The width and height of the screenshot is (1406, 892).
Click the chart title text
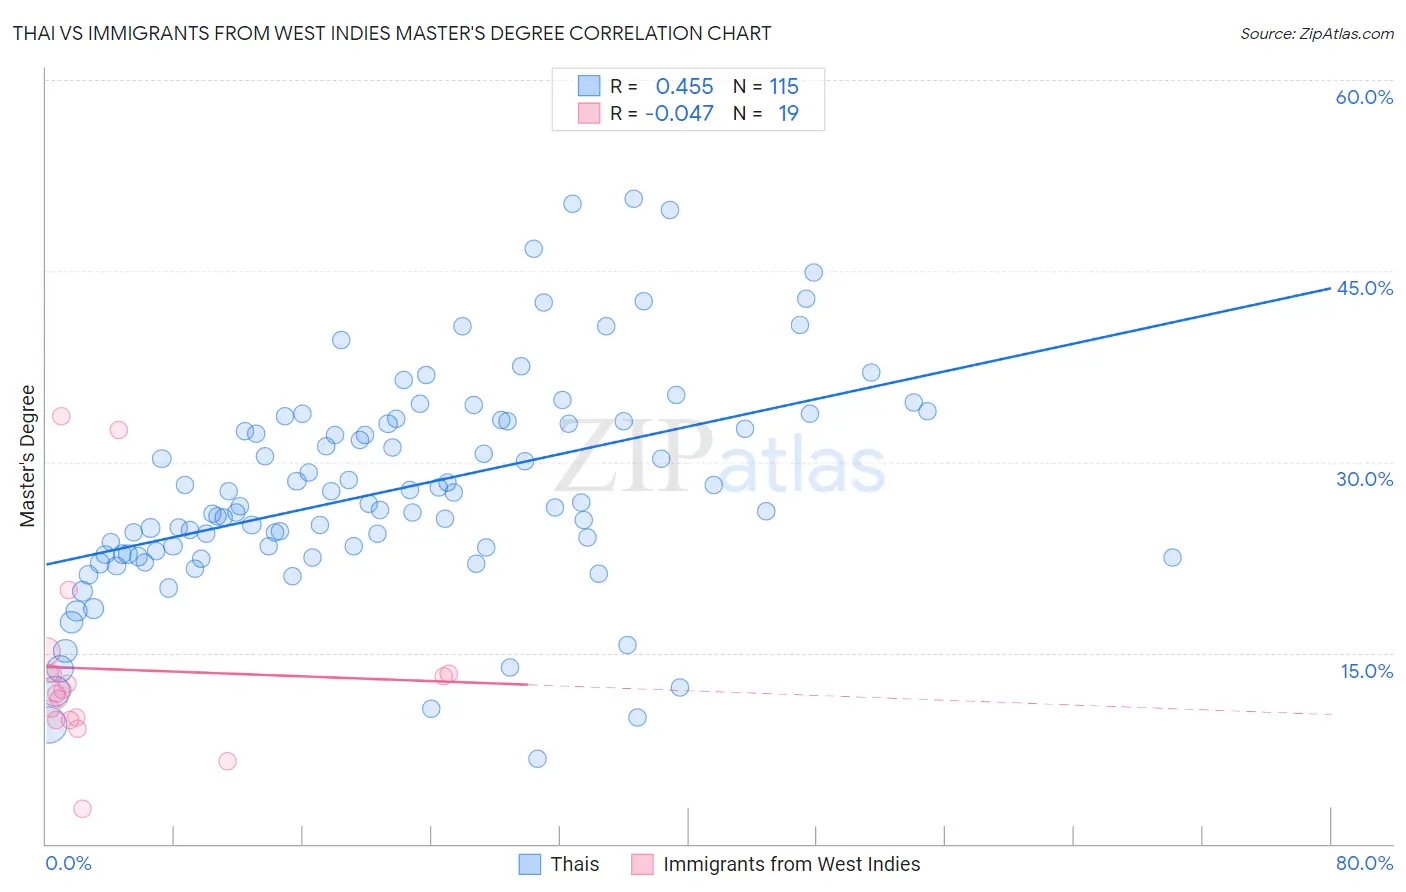(x=392, y=33)
